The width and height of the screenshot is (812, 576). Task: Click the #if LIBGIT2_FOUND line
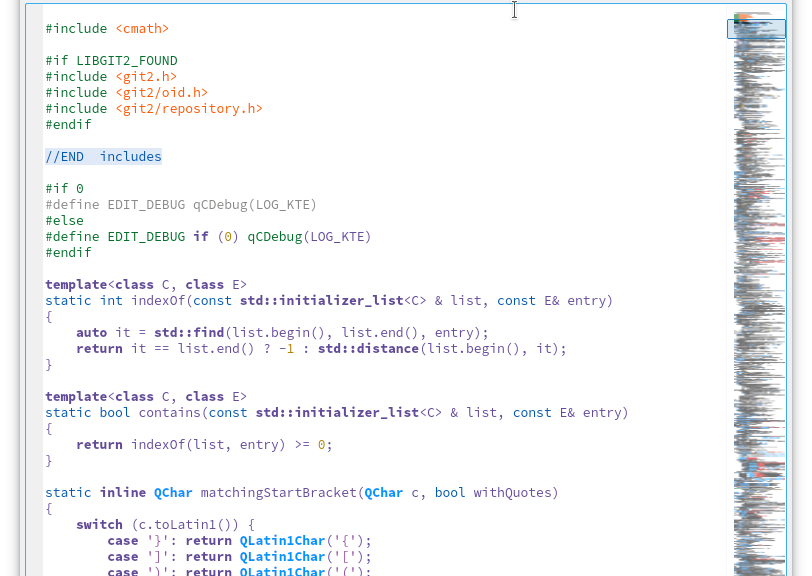click(111, 60)
